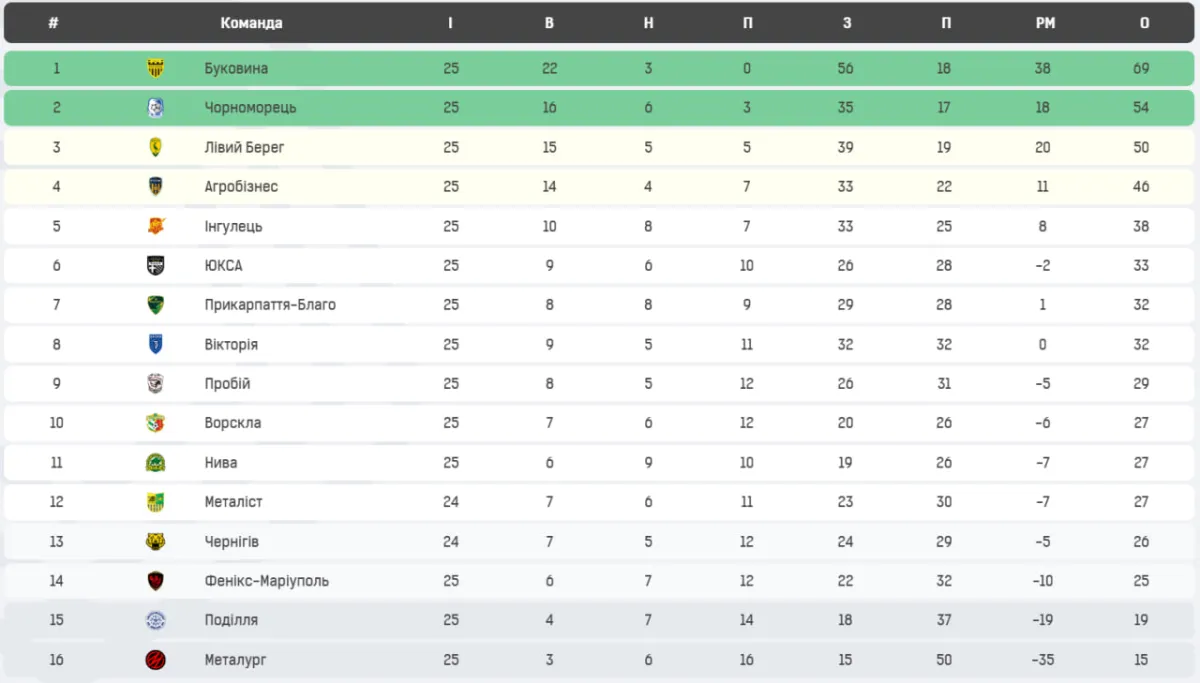Click the Прикарпаття-Благо crest icon
This screenshot has height=683, width=1200.
[x=156, y=305]
